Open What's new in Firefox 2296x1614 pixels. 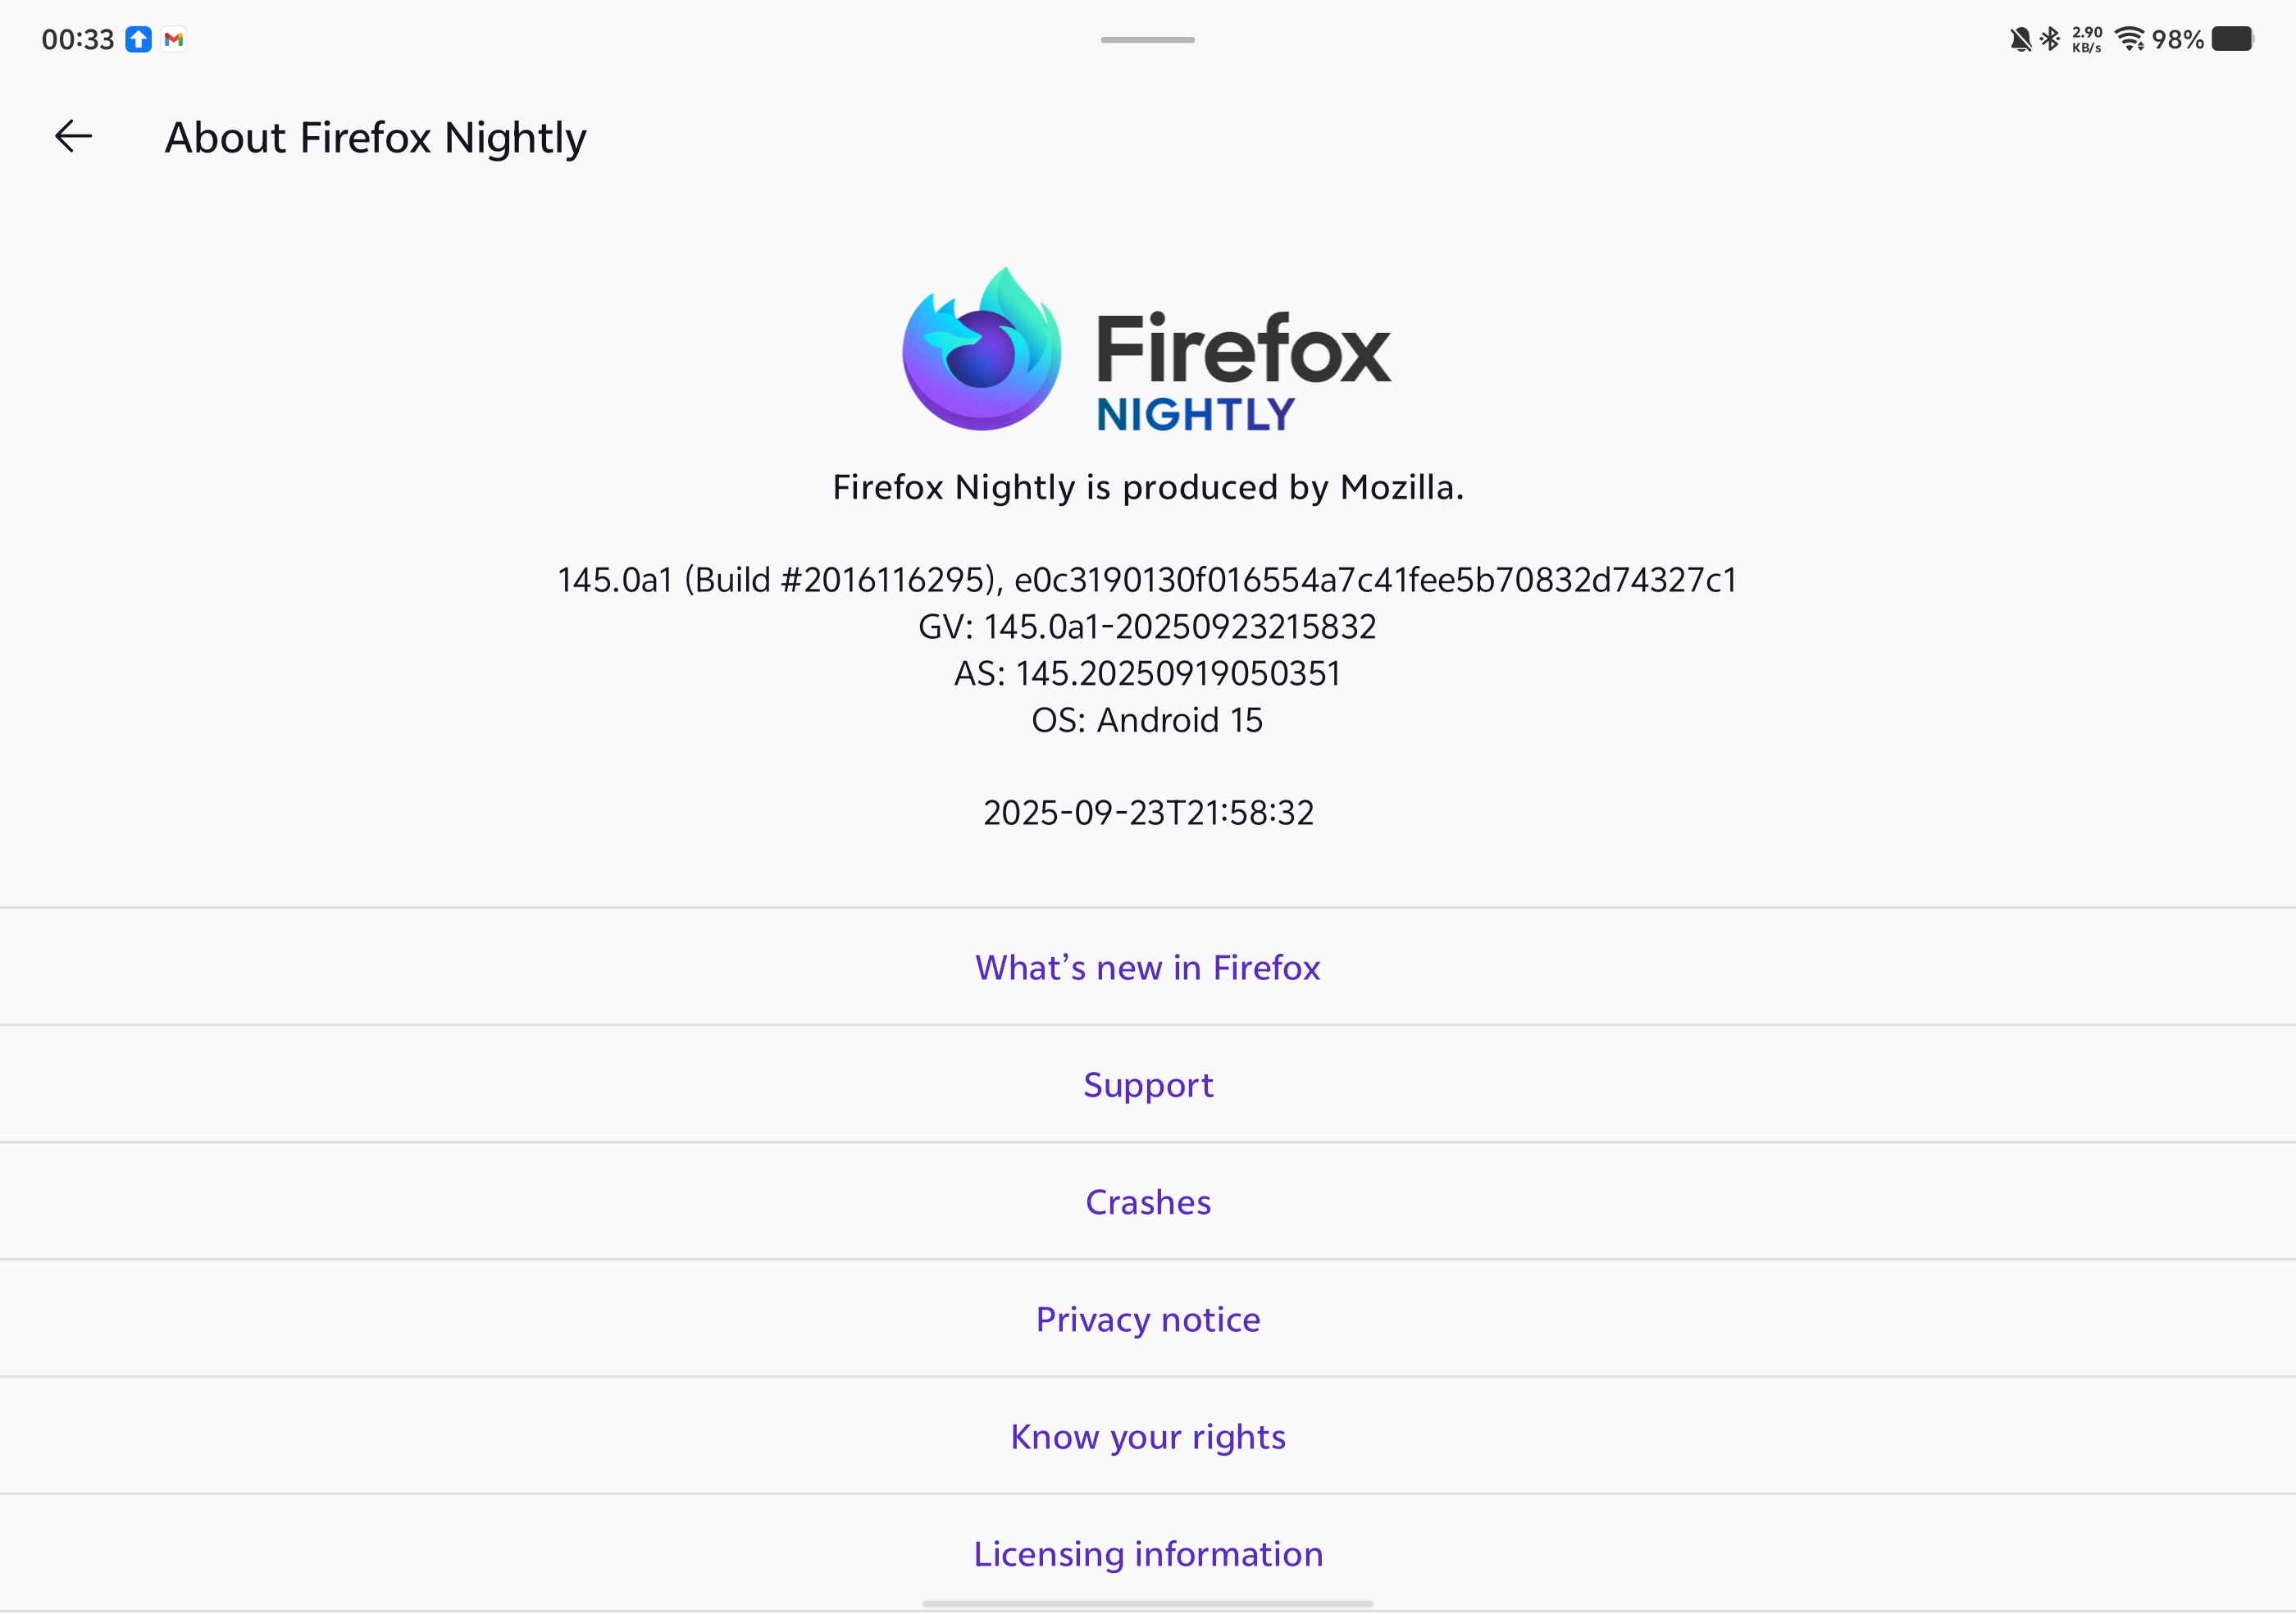[x=1147, y=968]
